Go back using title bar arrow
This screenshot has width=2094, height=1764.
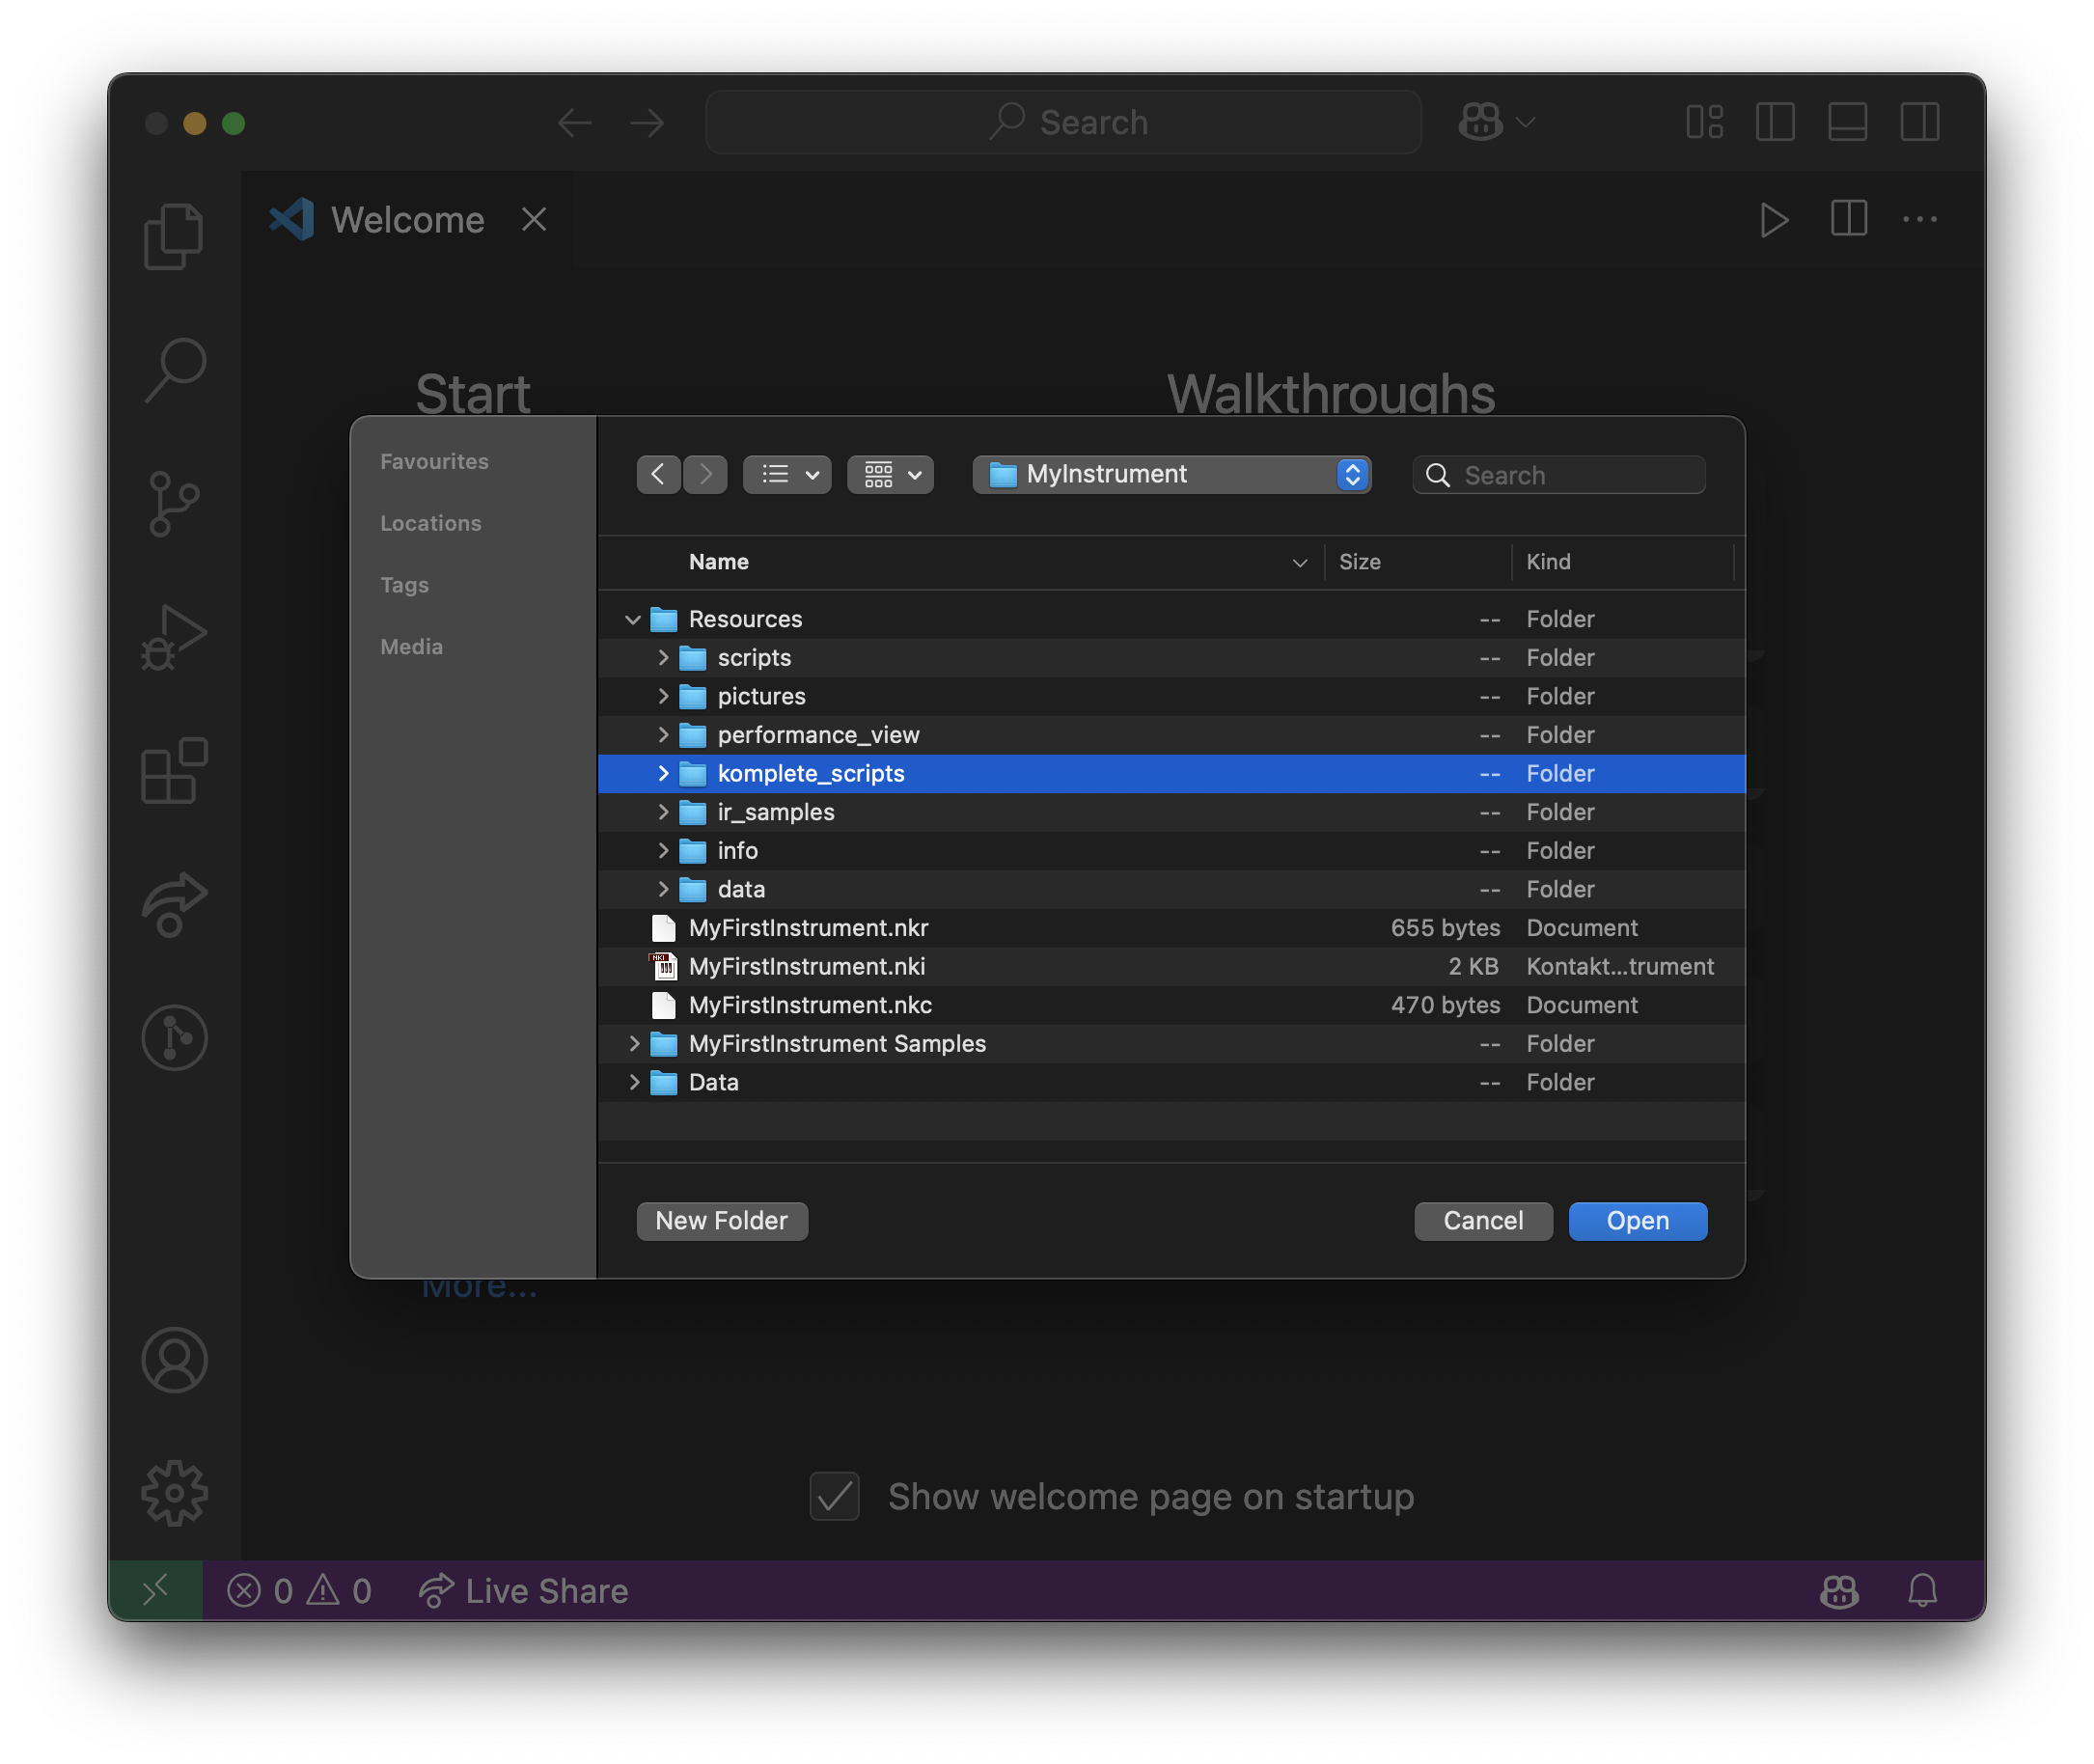coord(574,122)
